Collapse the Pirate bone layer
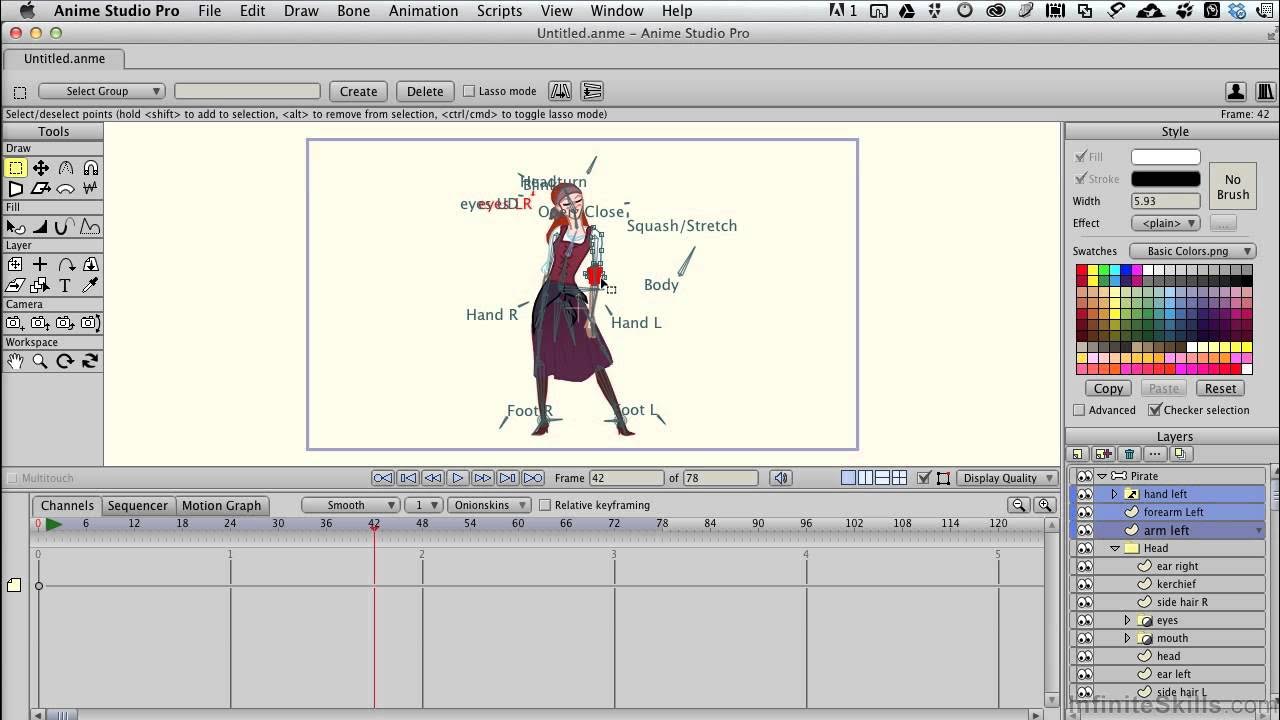Image resolution: width=1280 pixels, height=720 pixels. pos(1101,476)
